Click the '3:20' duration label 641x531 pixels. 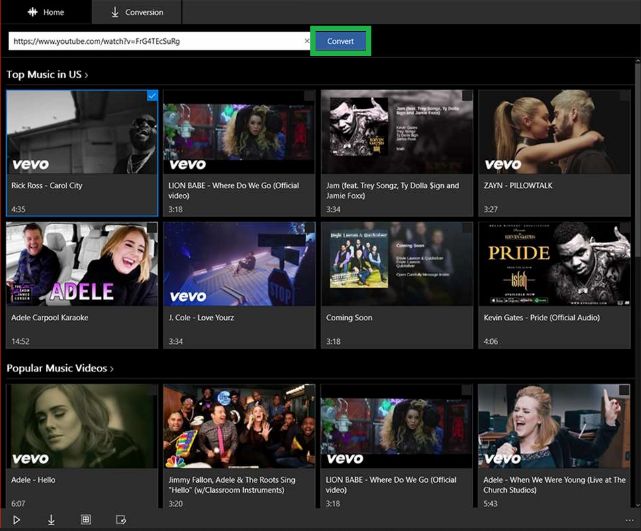click(x=175, y=503)
